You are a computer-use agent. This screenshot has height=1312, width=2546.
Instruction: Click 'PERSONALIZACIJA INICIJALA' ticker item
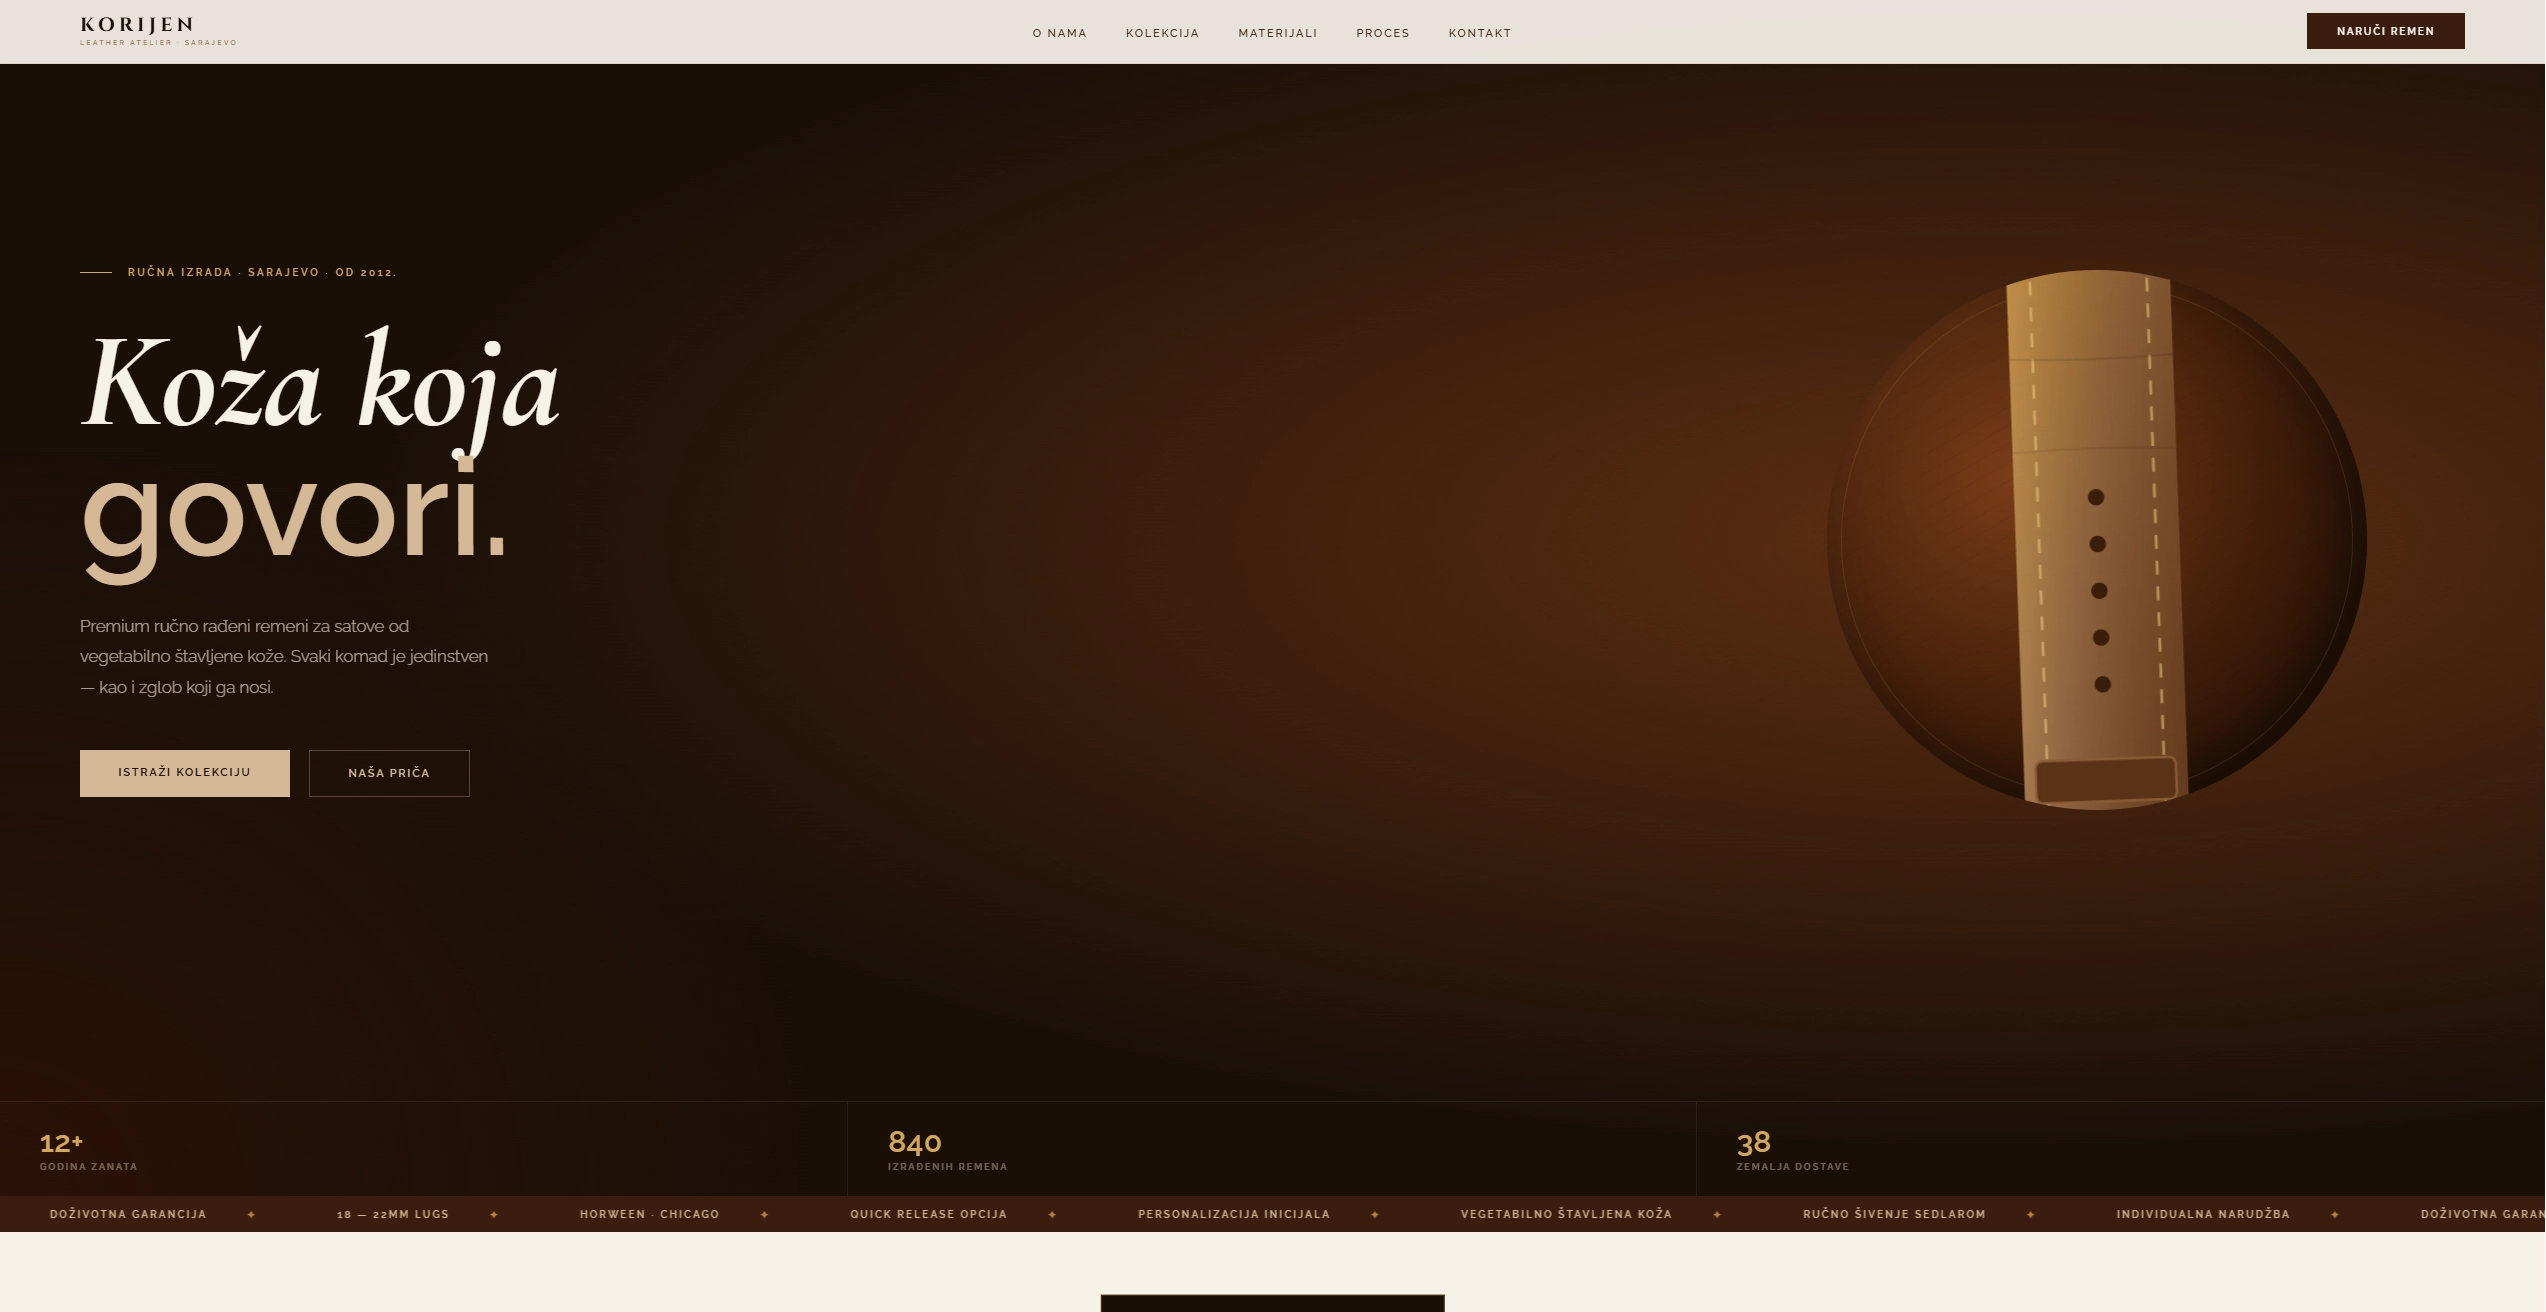click(x=1234, y=1214)
